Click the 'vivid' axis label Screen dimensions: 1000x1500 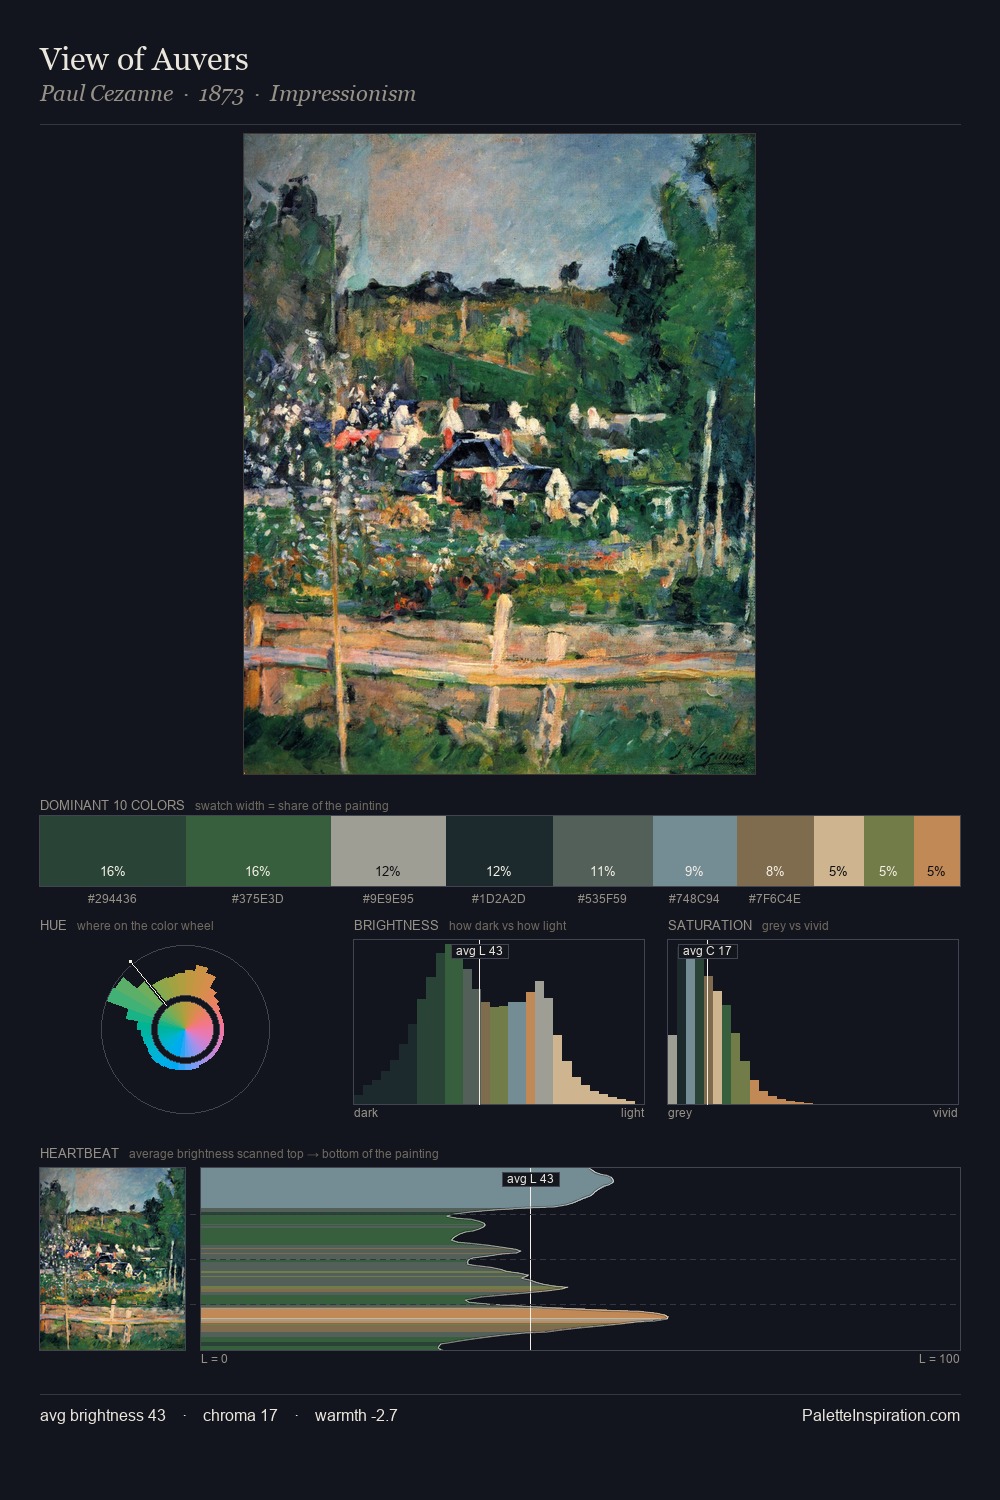(945, 1113)
